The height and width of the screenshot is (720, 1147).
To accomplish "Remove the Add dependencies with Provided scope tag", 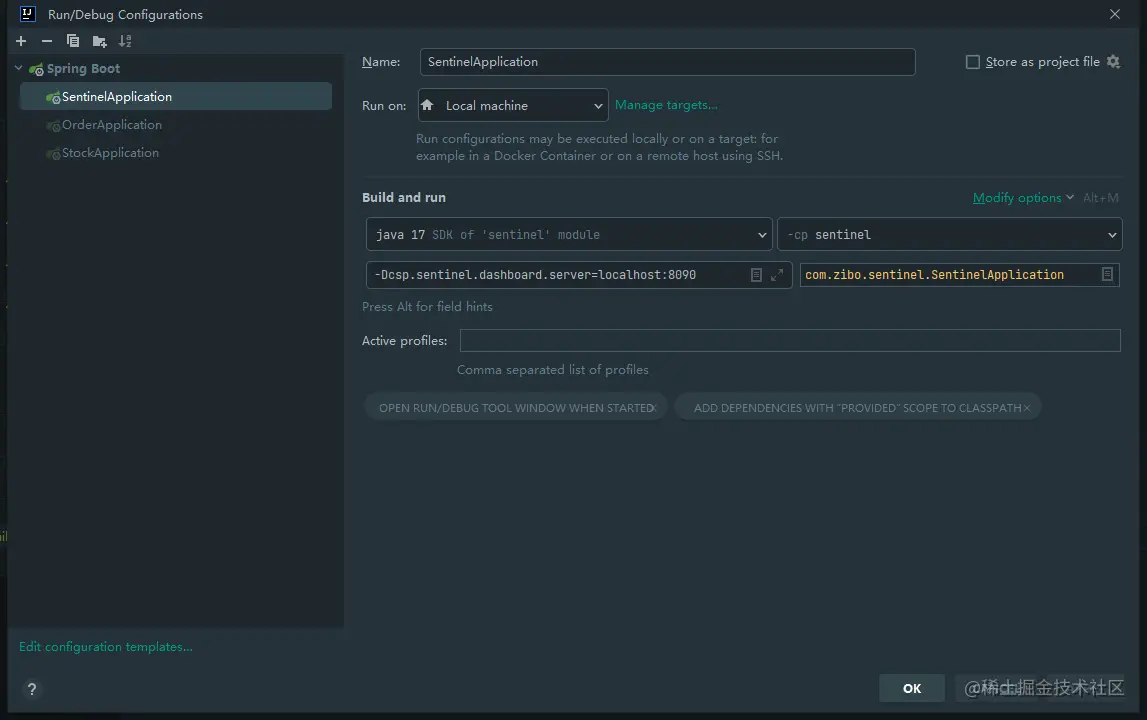I will [1026, 408].
